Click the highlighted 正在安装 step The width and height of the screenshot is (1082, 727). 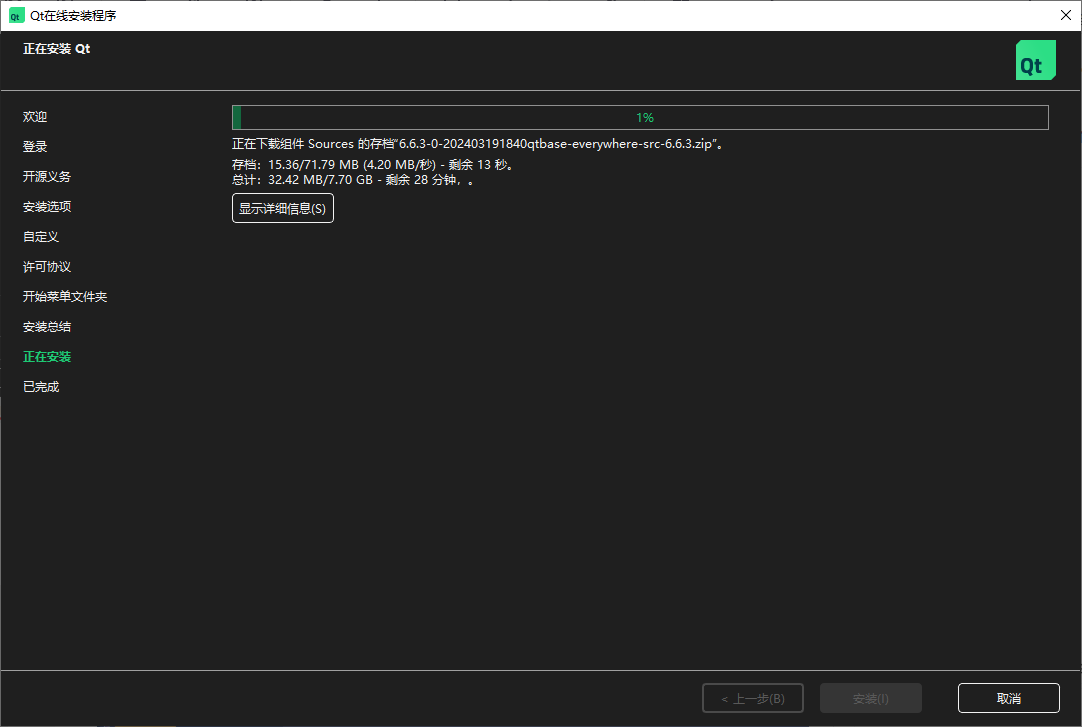(x=44, y=356)
